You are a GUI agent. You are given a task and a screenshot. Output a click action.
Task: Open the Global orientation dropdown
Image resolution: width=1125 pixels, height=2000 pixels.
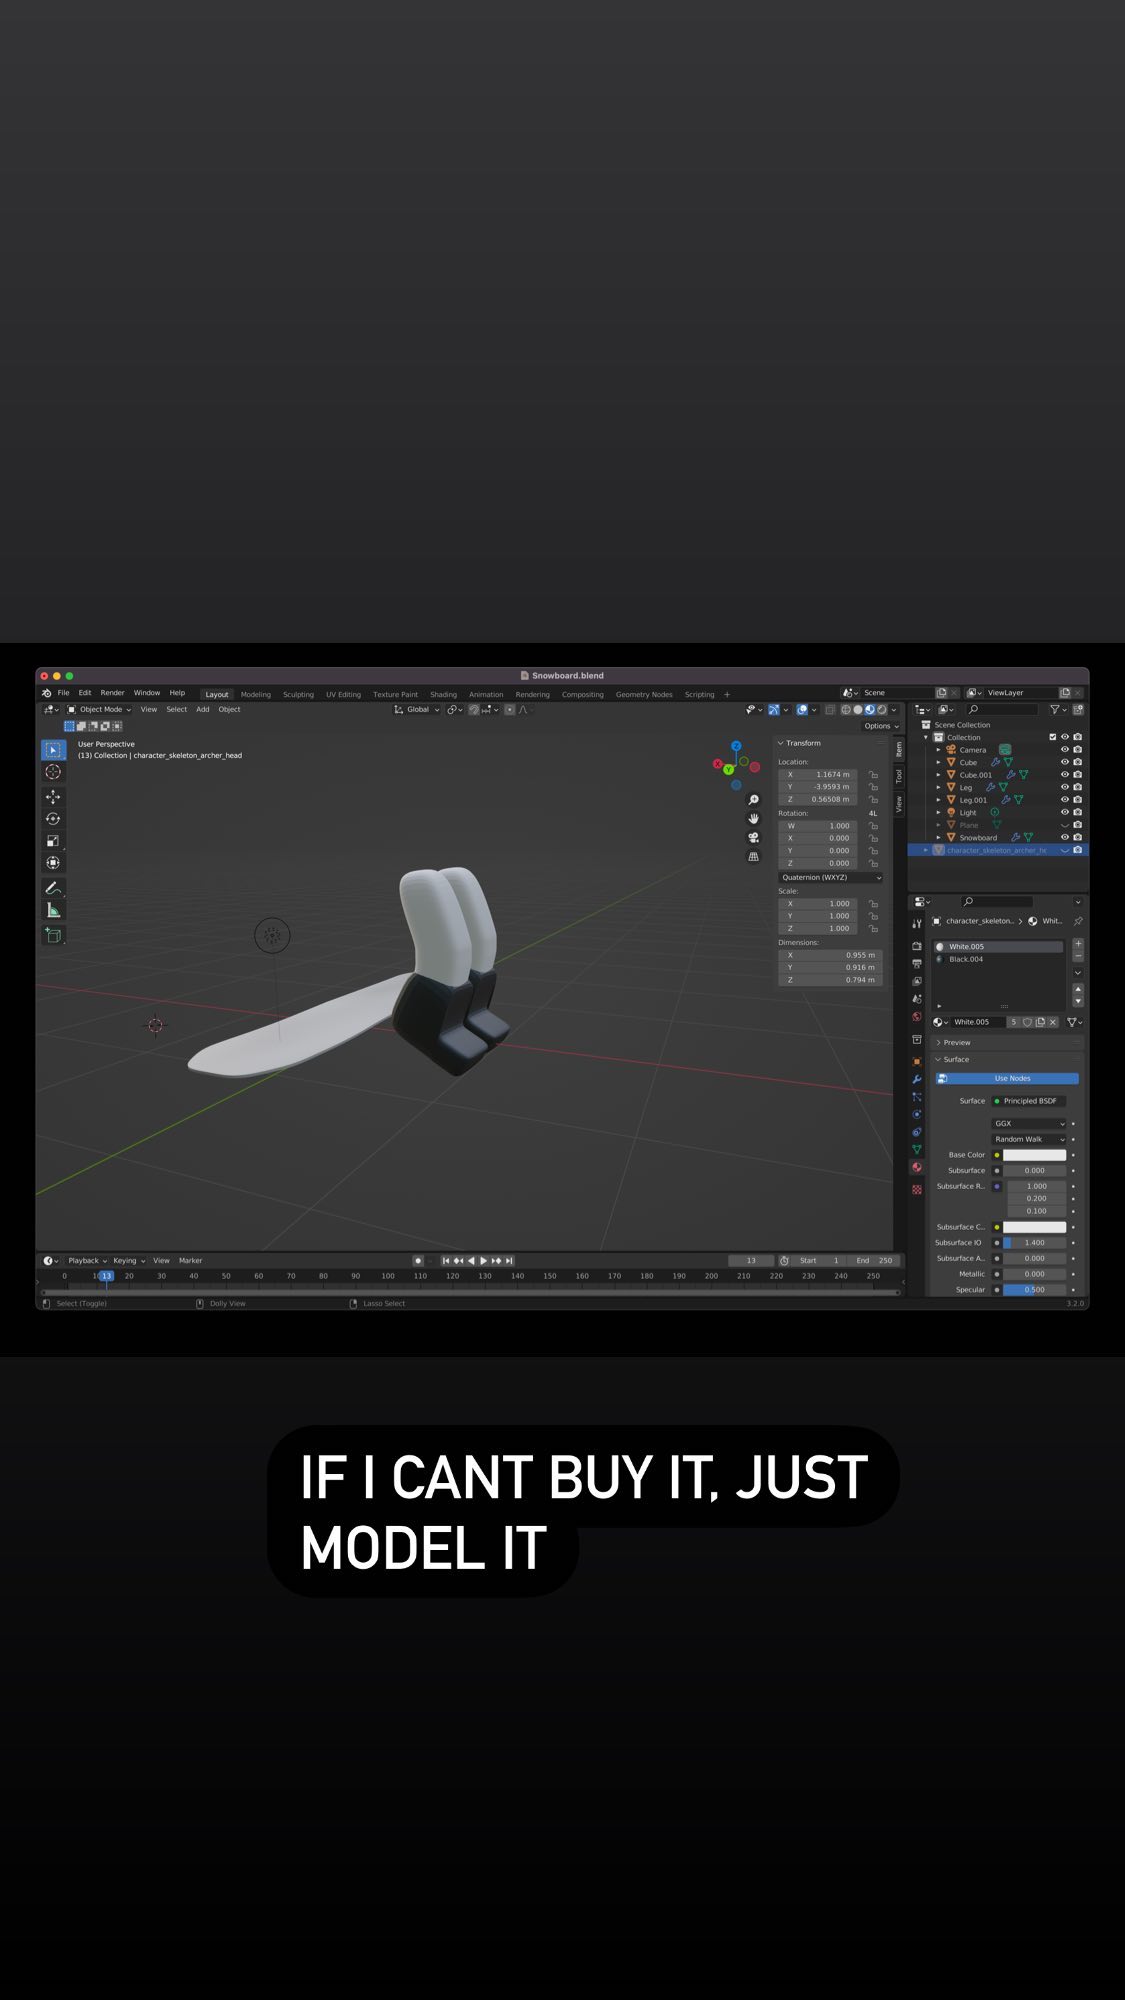(x=417, y=710)
